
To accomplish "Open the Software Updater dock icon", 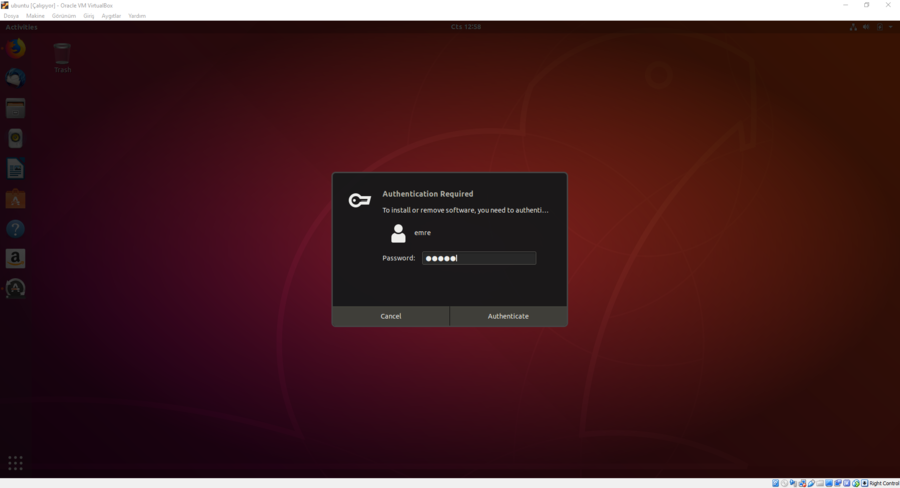I will click(x=15, y=288).
